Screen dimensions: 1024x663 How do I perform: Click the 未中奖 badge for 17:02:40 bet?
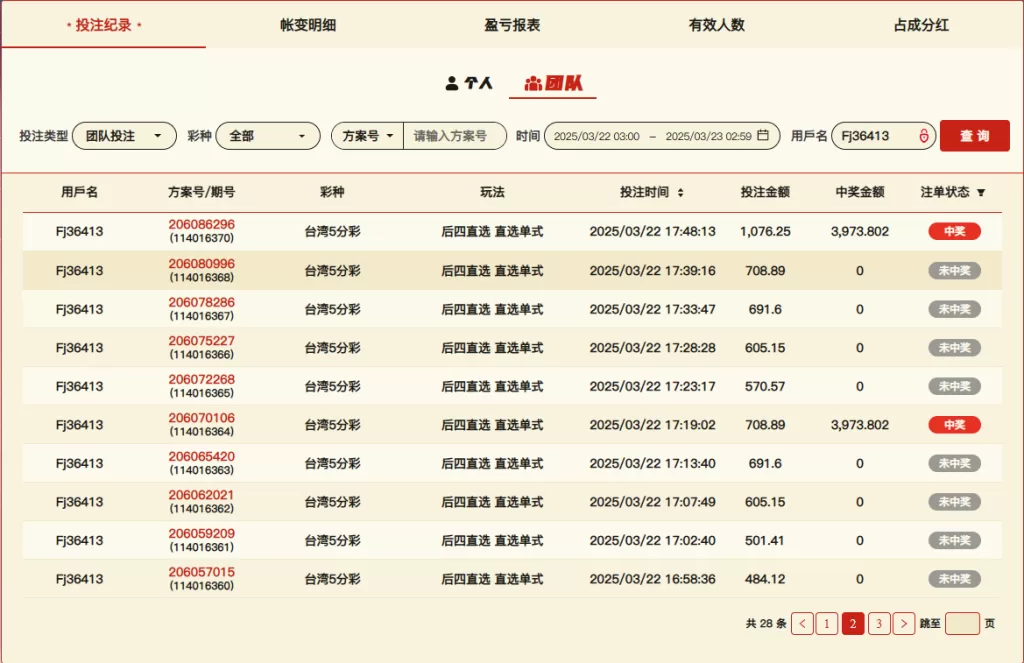(954, 540)
